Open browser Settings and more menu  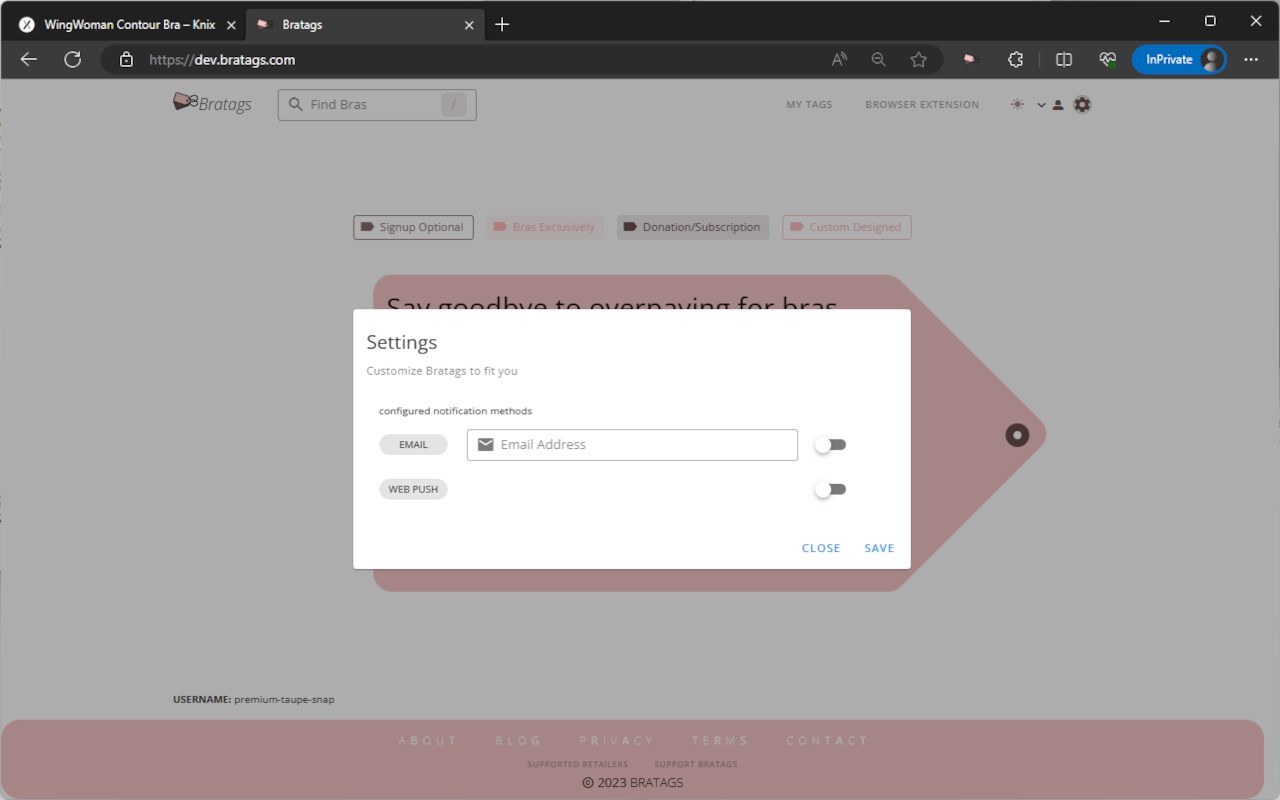tap(1251, 59)
